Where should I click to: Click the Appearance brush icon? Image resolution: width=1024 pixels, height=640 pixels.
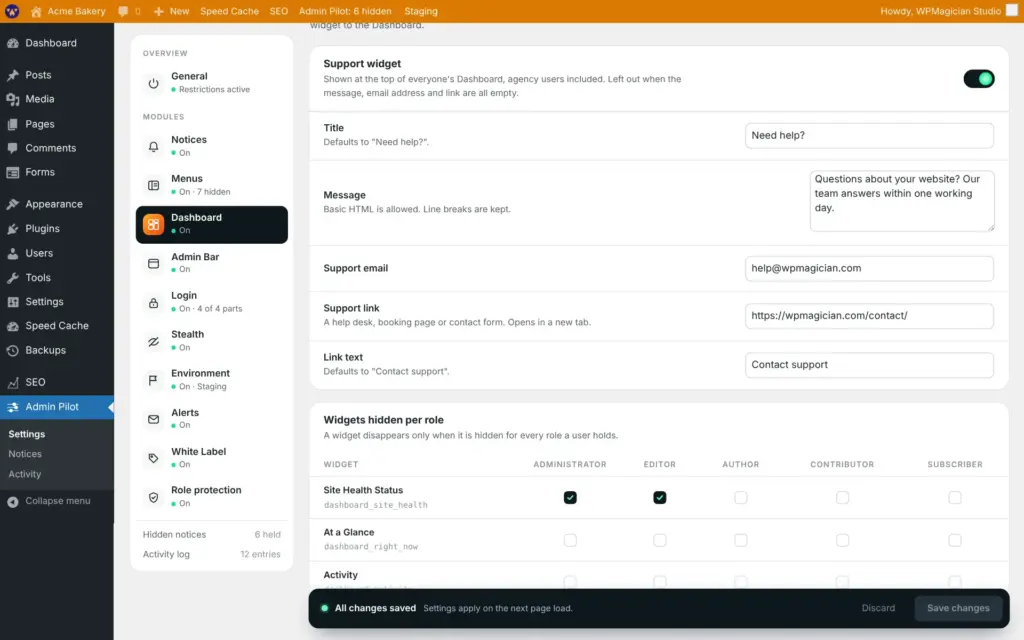pyautogui.click(x=12, y=204)
